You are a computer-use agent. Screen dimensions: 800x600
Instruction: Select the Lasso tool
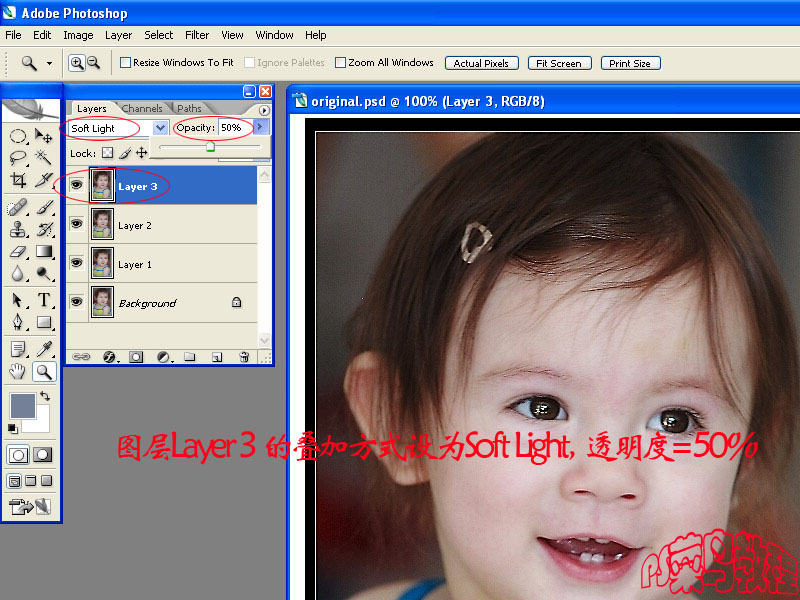[18, 158]
